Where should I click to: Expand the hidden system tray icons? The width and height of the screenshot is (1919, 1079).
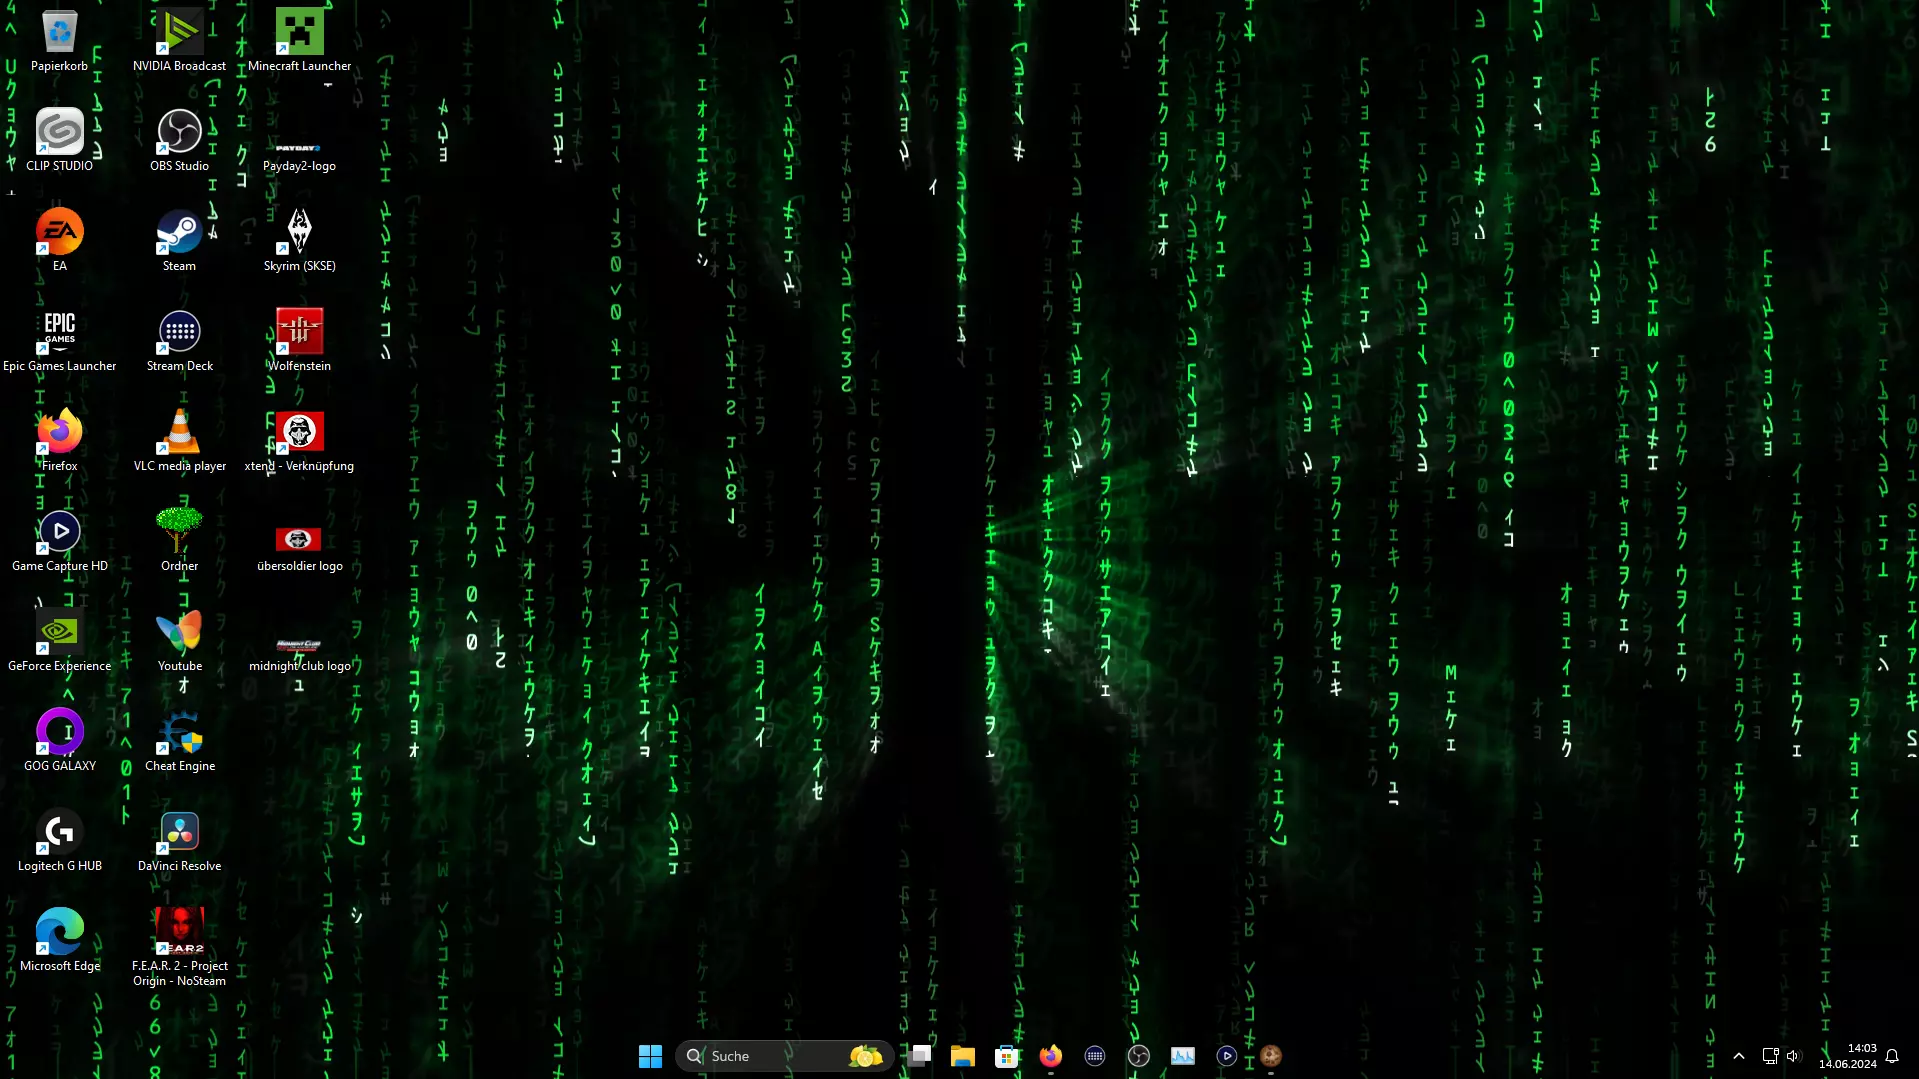click(1739, 1056)
